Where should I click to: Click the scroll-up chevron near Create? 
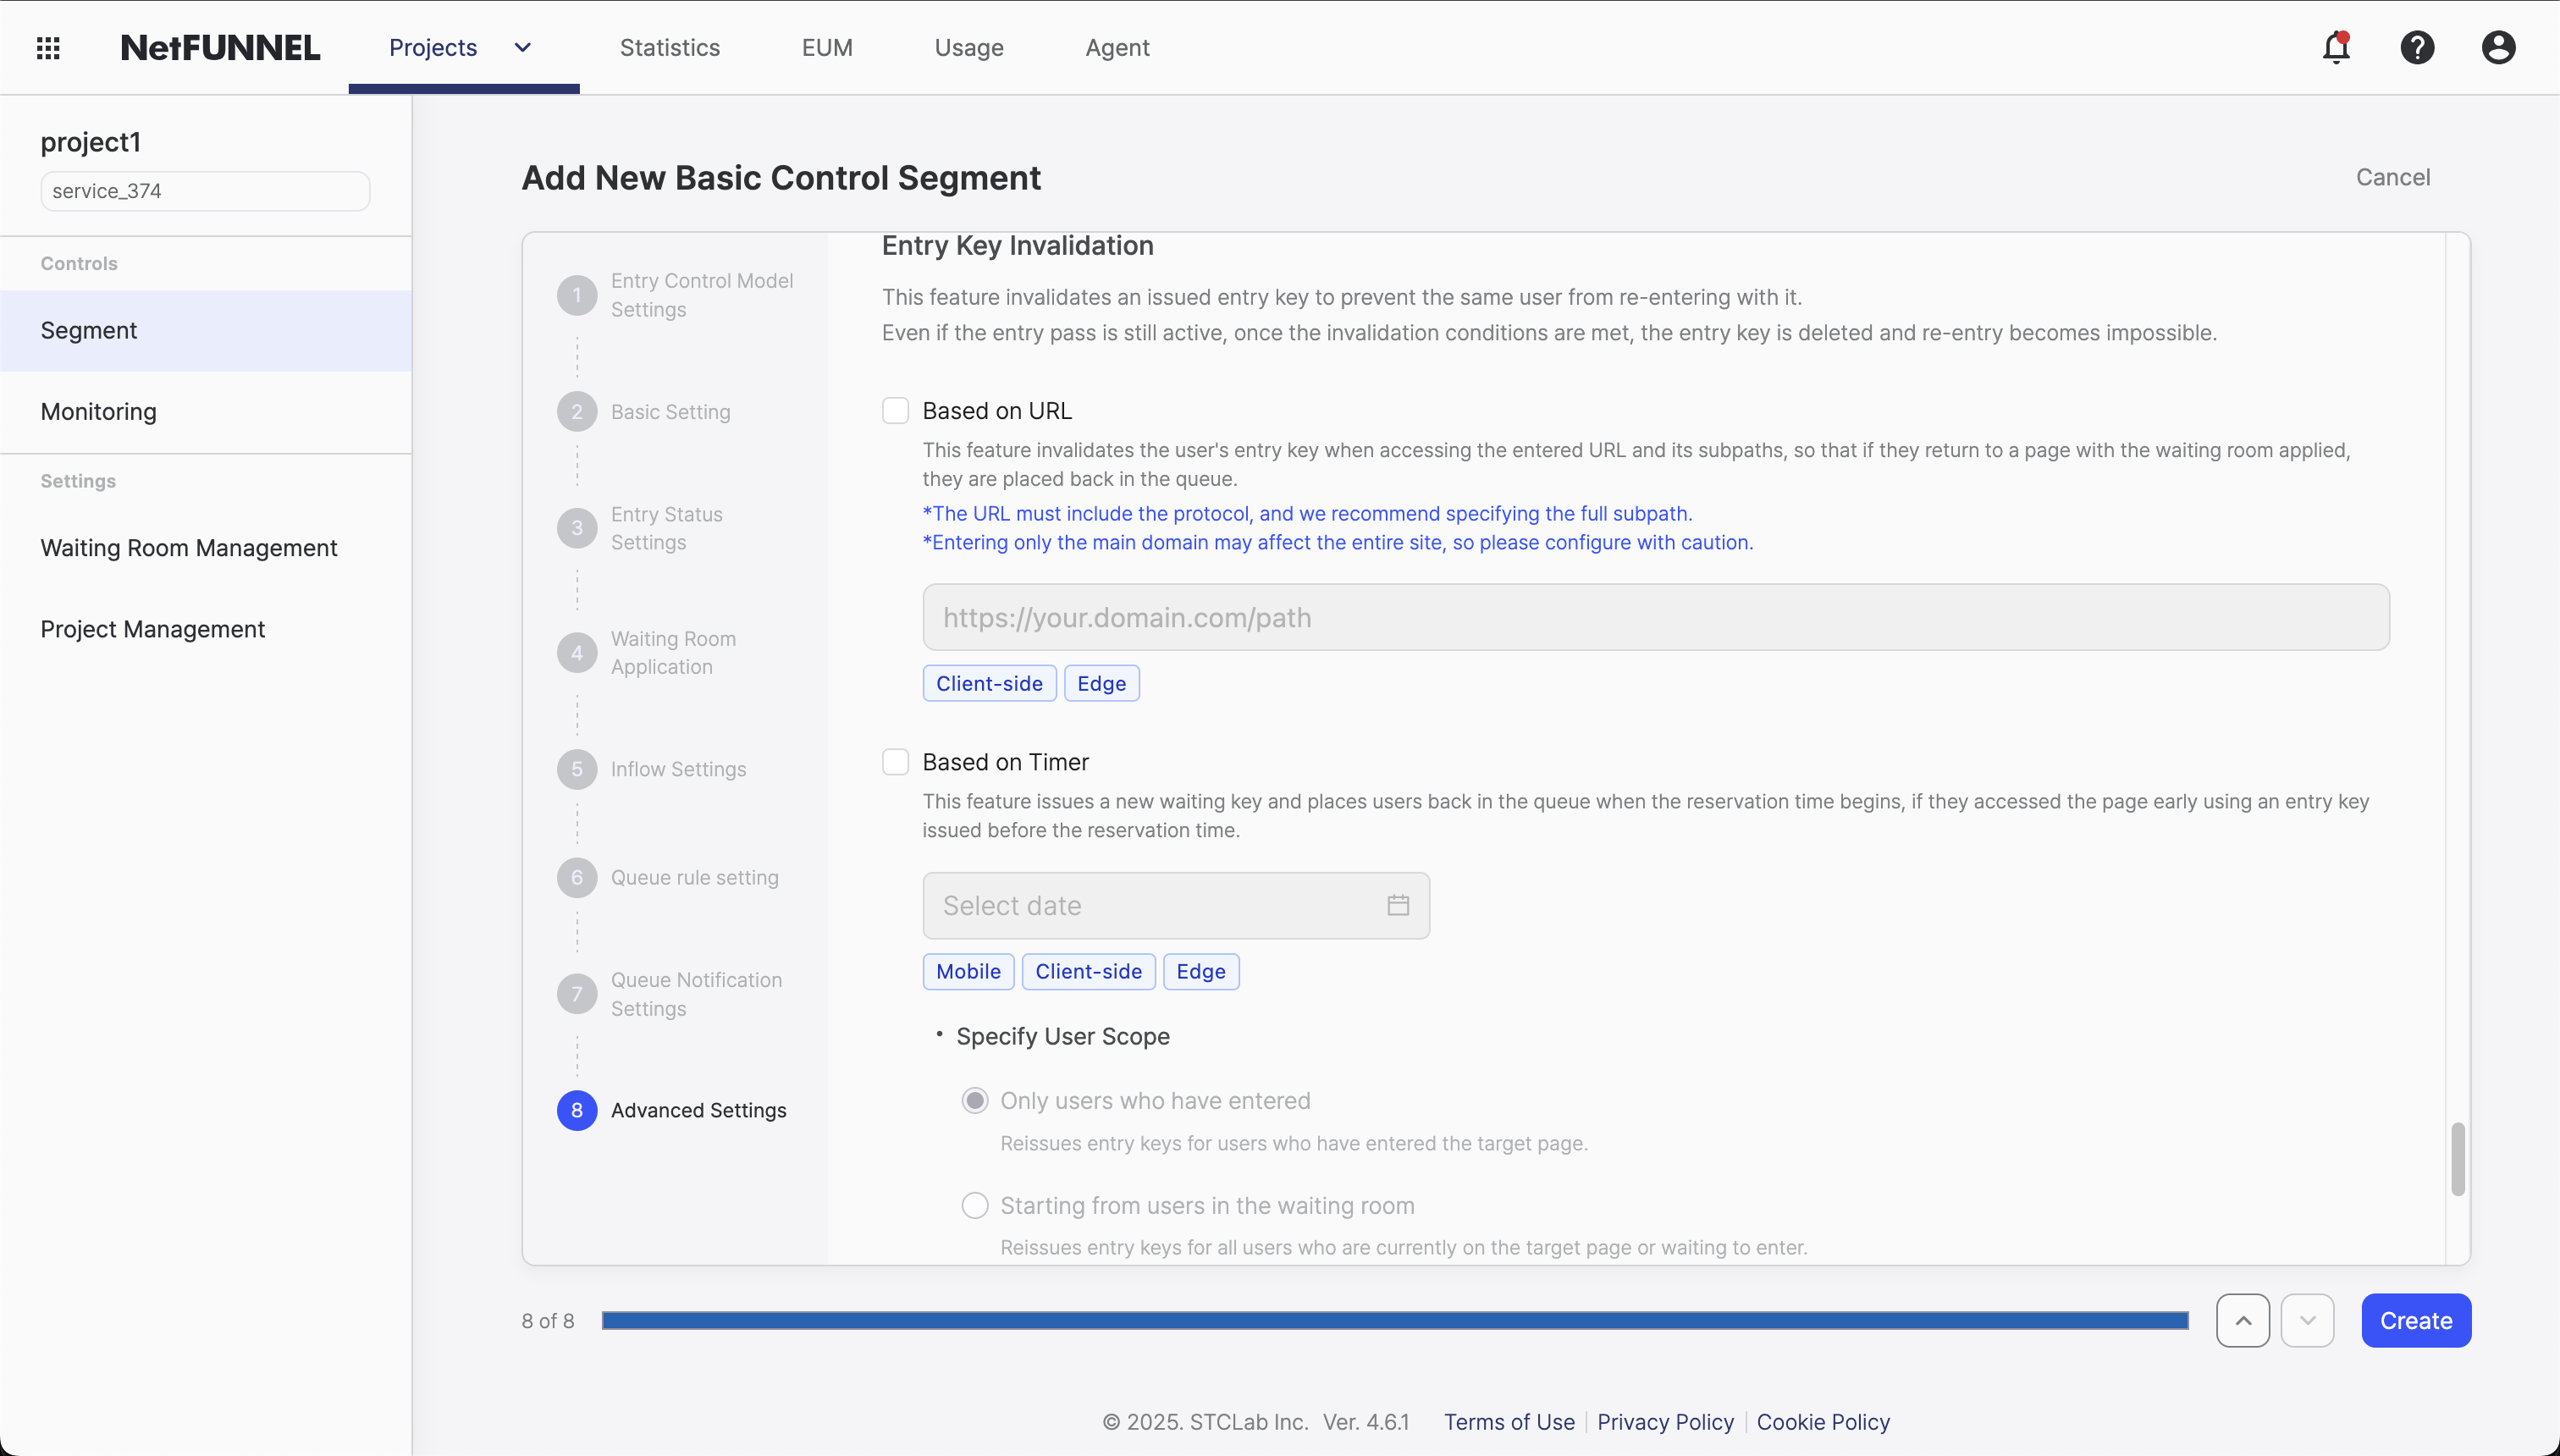click(x=2242, y=1320)
